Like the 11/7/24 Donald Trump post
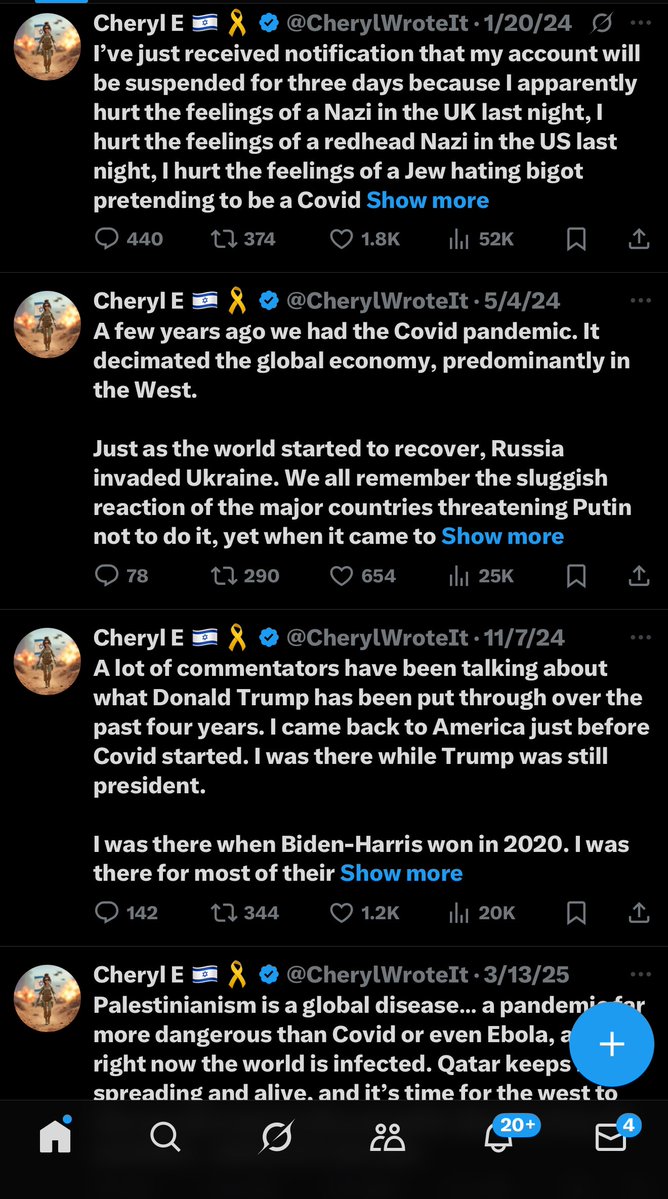 342,912
